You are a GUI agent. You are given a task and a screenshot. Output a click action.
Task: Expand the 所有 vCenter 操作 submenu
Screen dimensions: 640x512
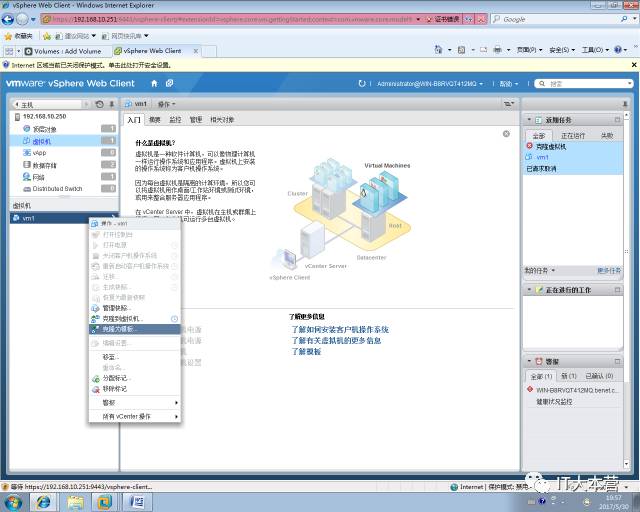click(134, 416)
